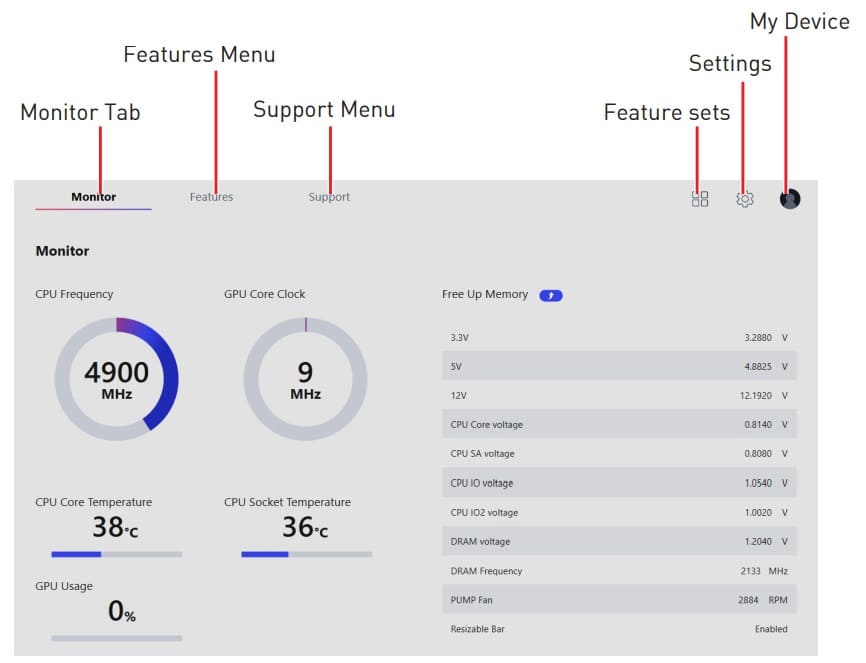Select the 3.3V voltage row
The width and height of the screenshot is (866, 663).
619,338
